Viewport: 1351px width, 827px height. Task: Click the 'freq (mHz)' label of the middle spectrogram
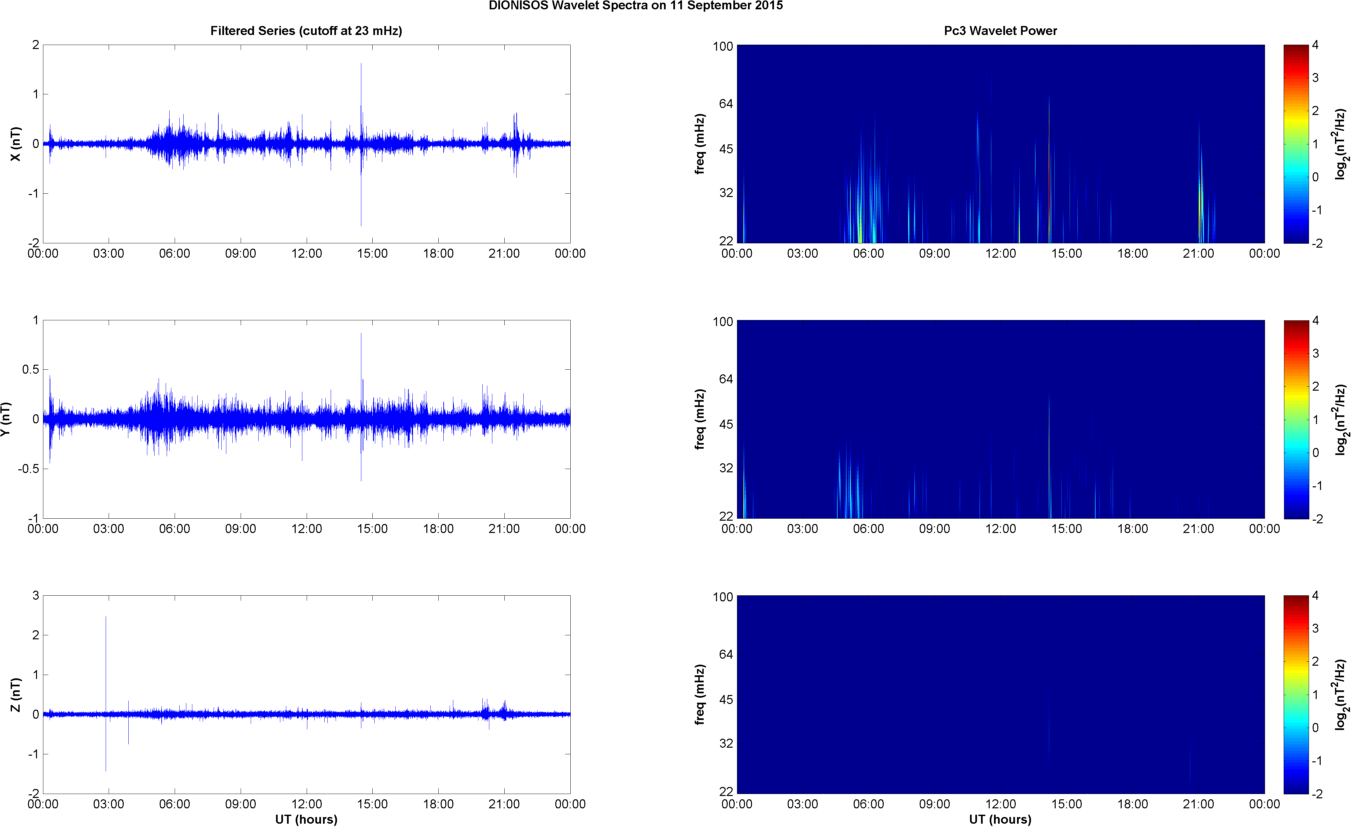coord(699,419)
